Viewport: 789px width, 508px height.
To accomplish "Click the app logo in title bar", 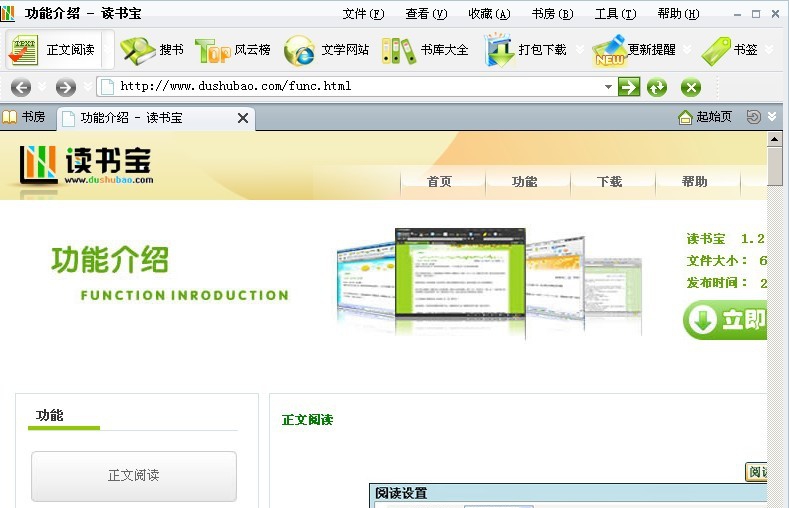I will click(x=8, y=13).
